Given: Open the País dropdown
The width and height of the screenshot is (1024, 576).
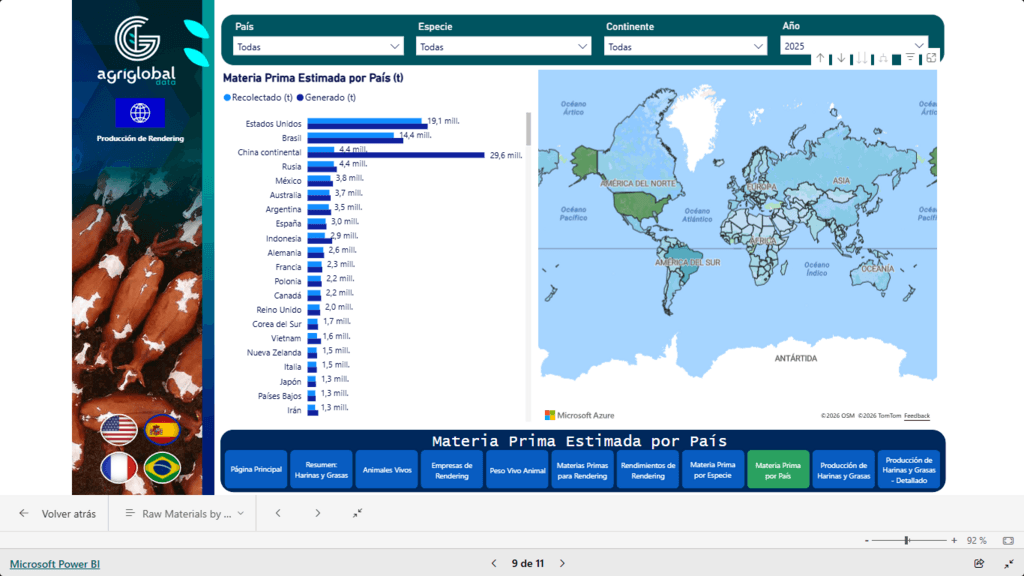Looking at the screenshot, I should pyautogui.click(x=318, y=46).
